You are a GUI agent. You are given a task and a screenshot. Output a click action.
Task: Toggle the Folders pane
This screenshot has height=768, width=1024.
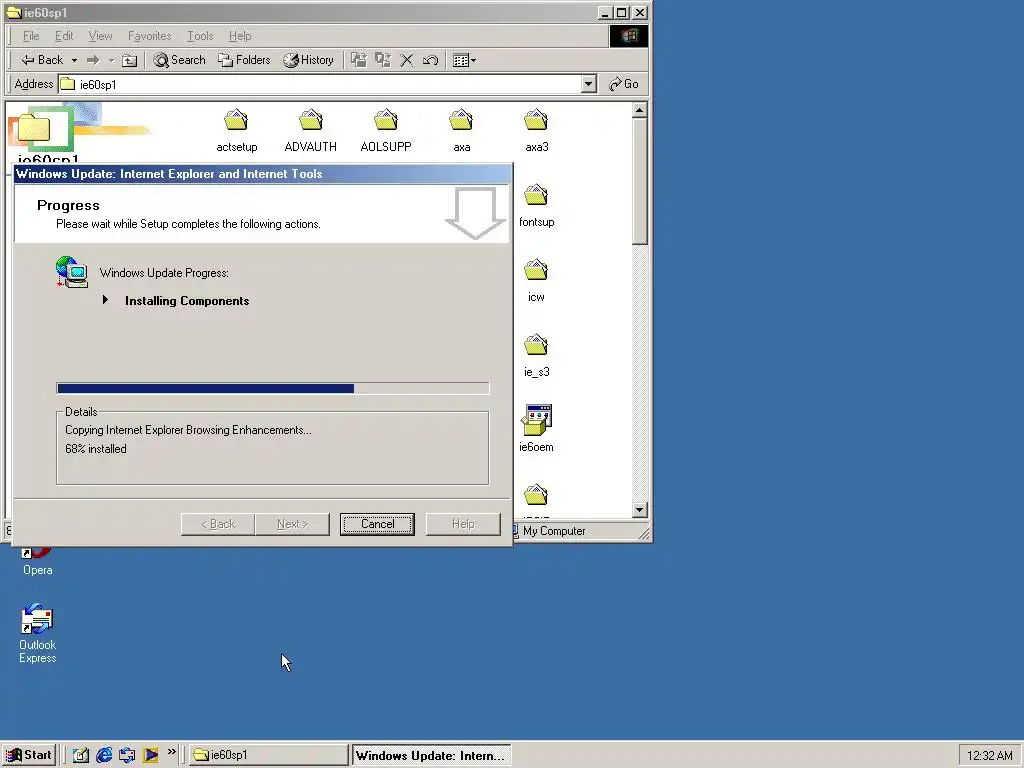[x=244, y=60]
